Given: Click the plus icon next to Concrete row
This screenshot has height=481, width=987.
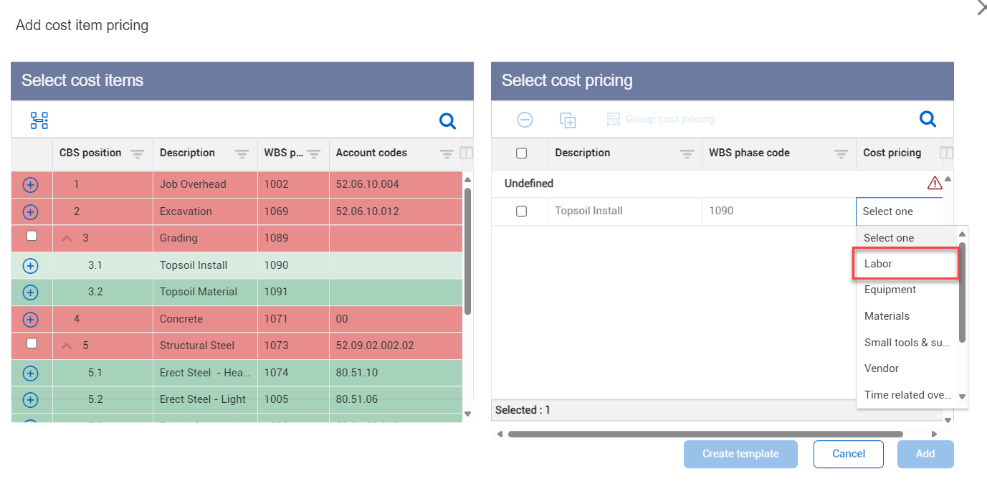Looking at the screenshot, I should point(30,319).
